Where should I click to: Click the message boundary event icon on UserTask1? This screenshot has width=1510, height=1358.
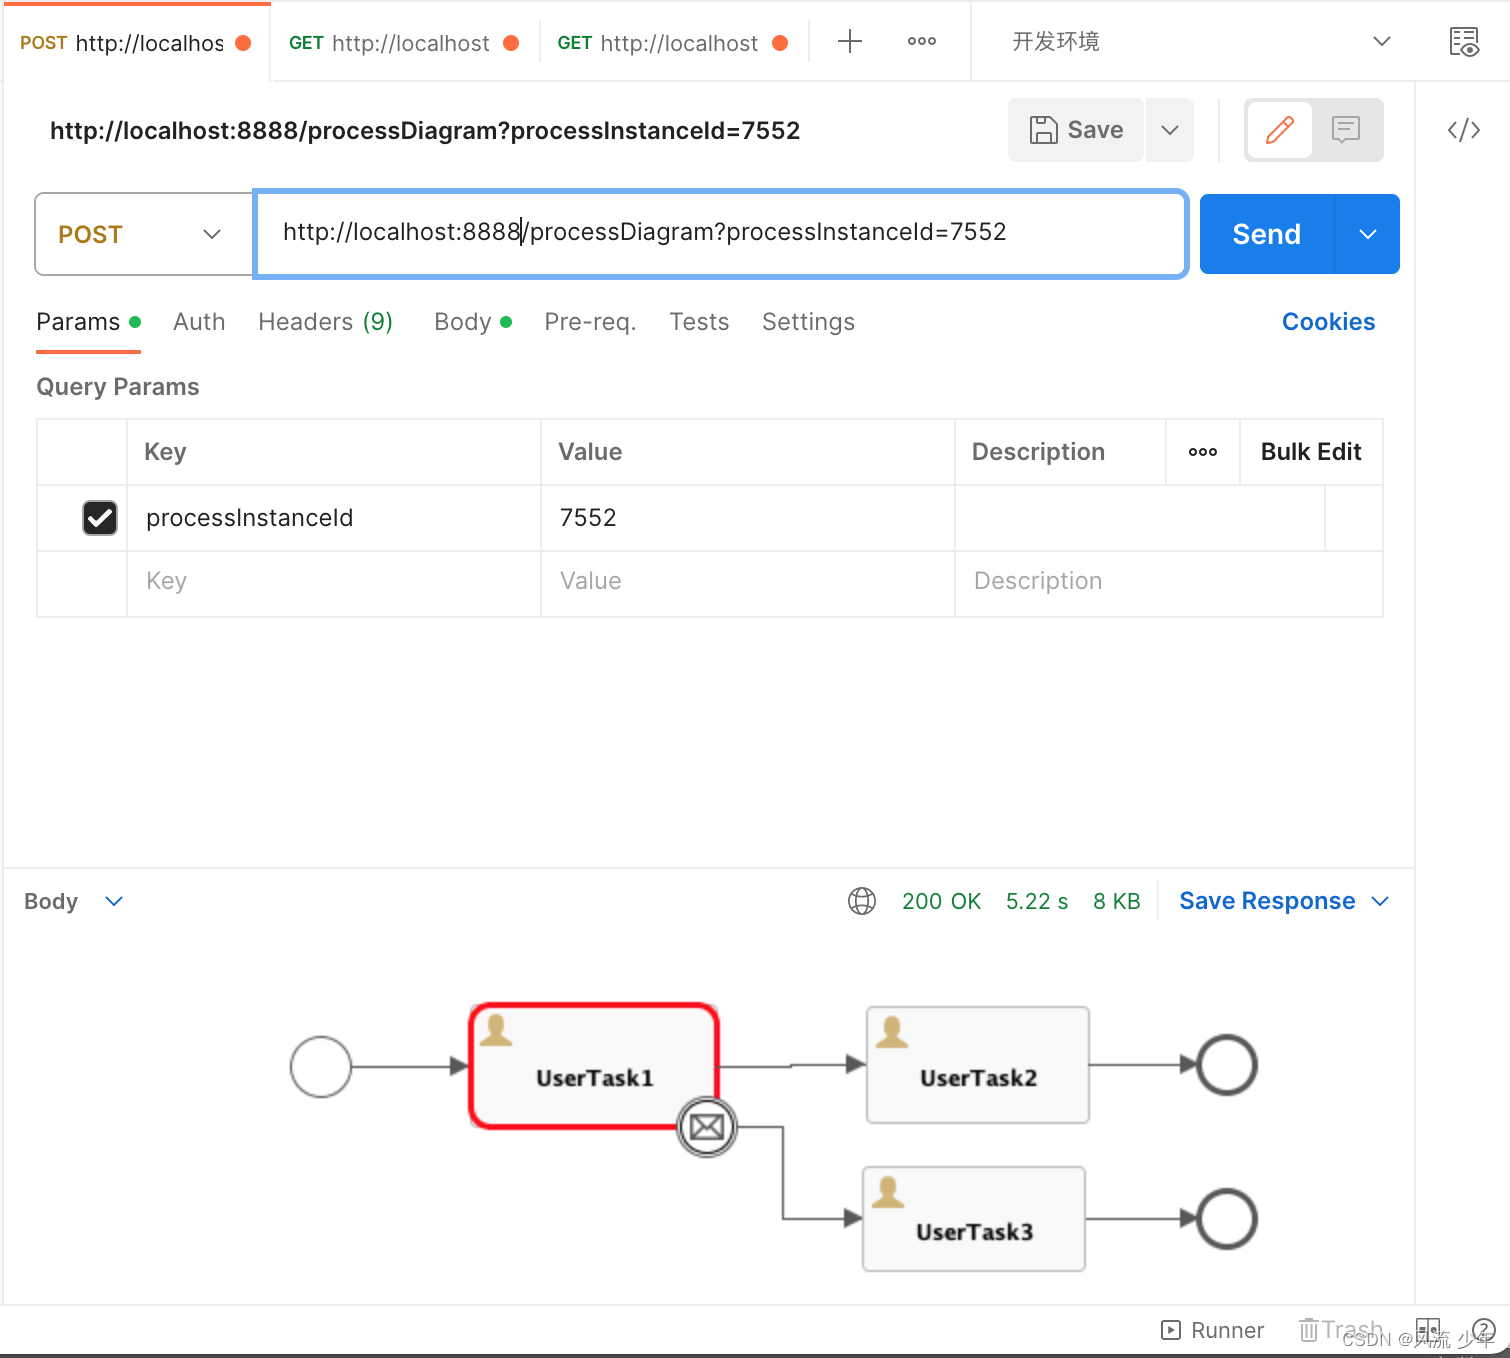(x=707, y=1127)
